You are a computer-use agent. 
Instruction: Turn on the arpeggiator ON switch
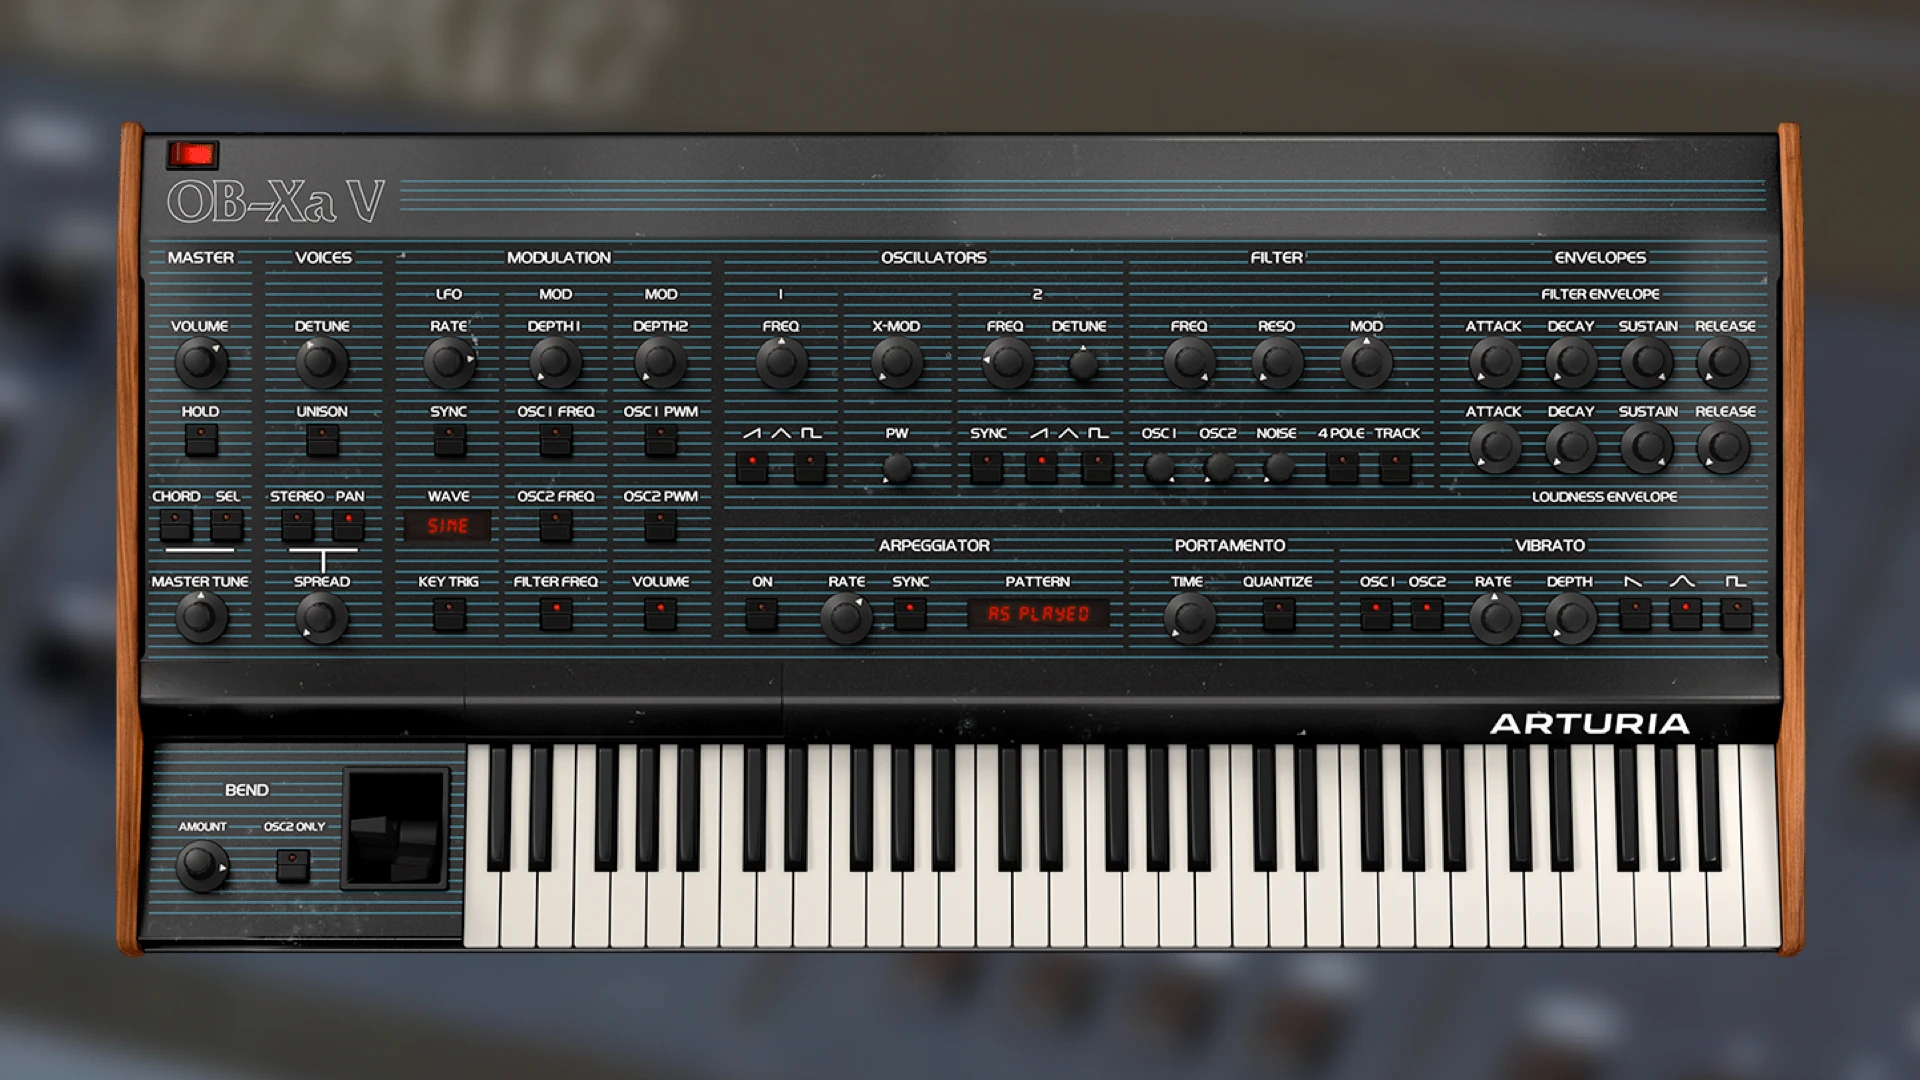tap(762, 612)
